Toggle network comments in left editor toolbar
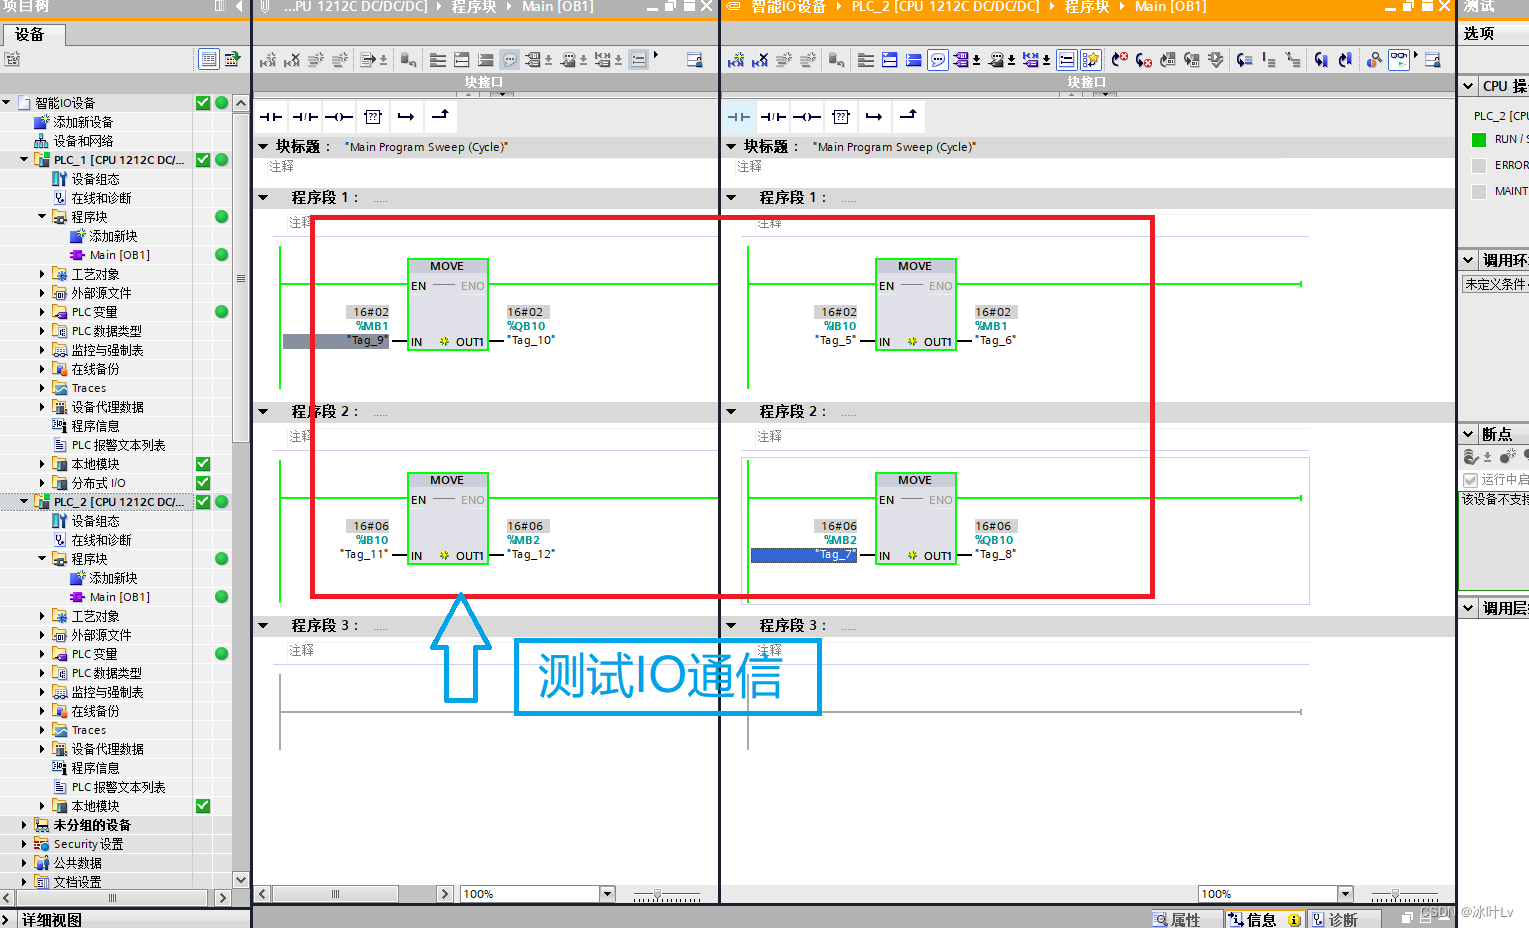Image resolution: width=1529 pixels, height=928 pixels. pos(639,60)
